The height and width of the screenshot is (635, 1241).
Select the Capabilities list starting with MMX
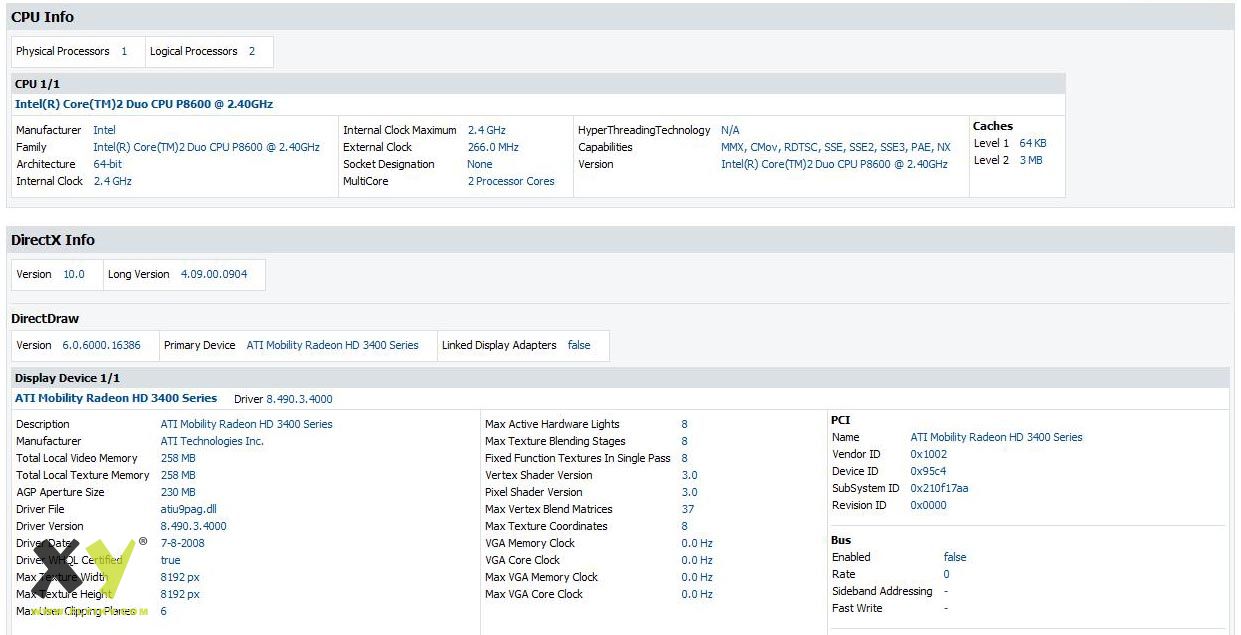[x=836, y=147]
